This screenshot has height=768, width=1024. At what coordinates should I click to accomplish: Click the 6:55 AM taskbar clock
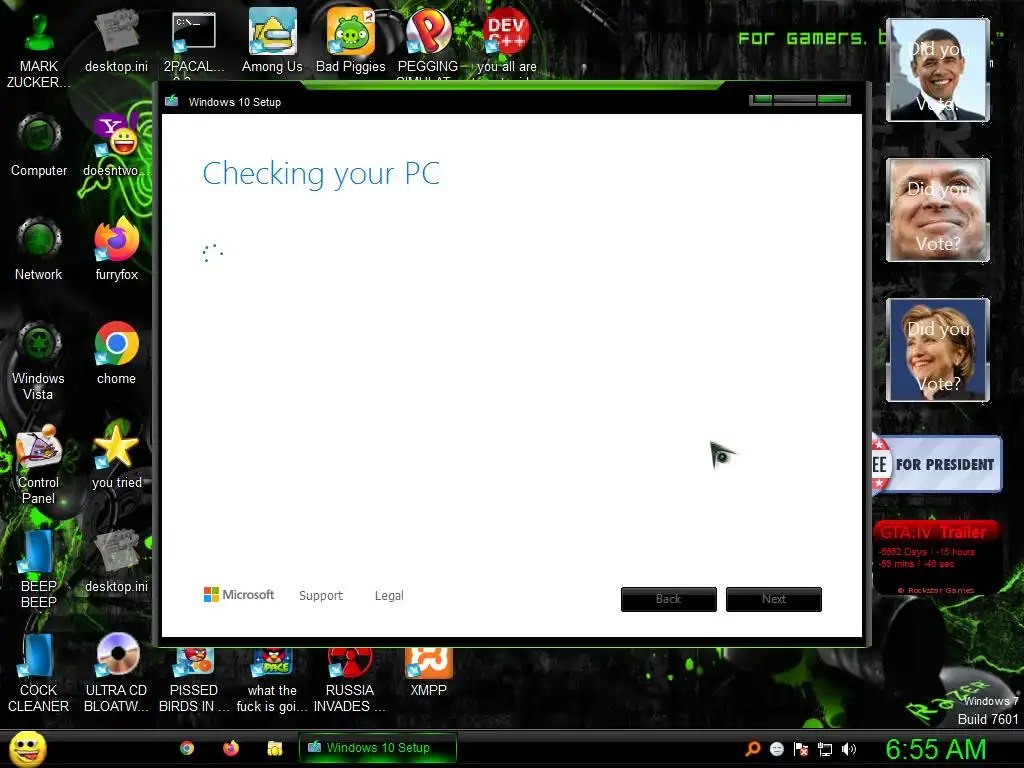click(935, 749)
